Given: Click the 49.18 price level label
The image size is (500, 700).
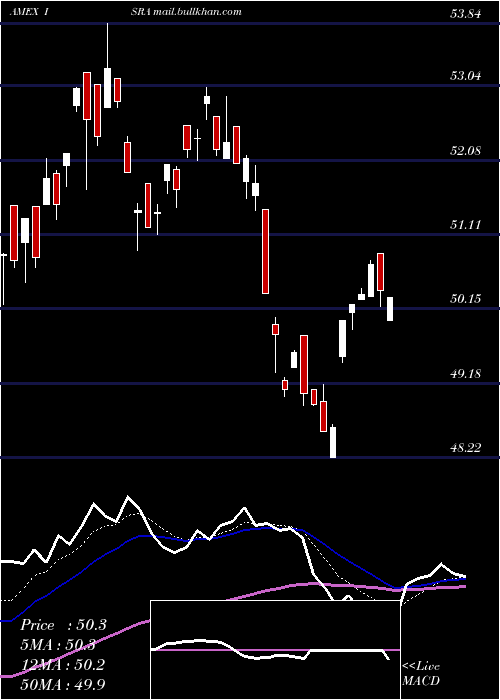Looking at the screenshot, I should (x=466, y=374).
